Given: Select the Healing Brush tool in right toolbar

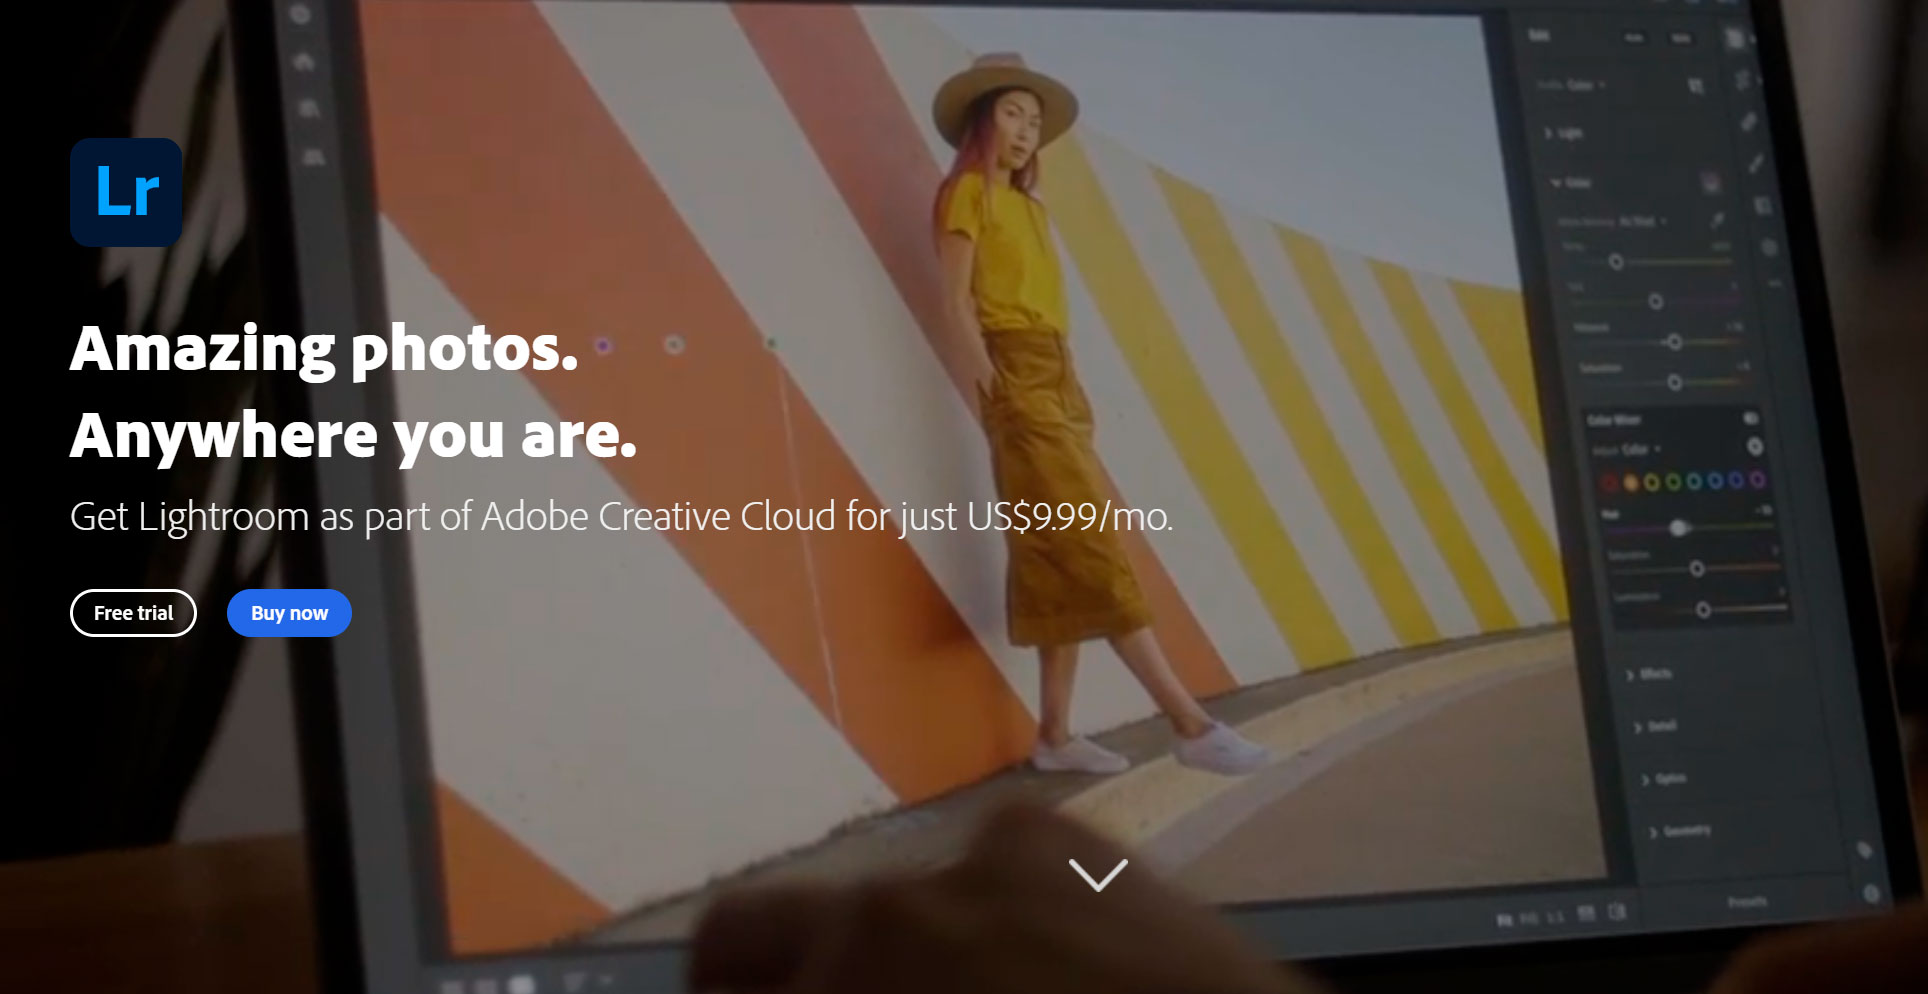Looking at the screenshot, I should click(x=1748, y=122).
